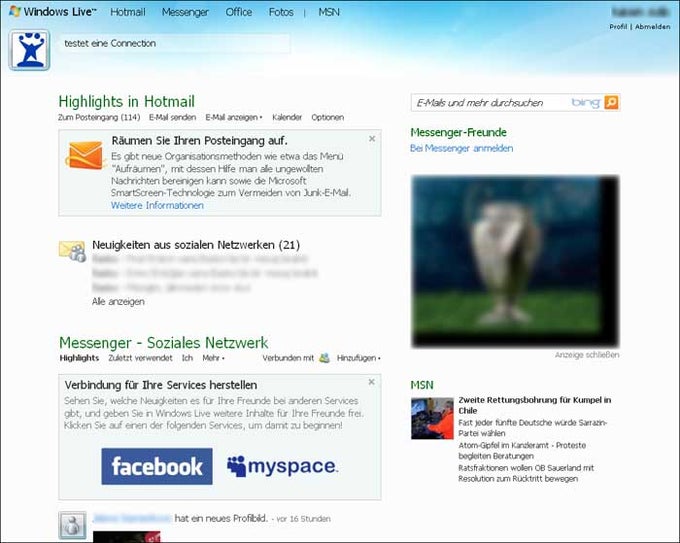
Task: Open the Profil link
Action: point(618,26)
